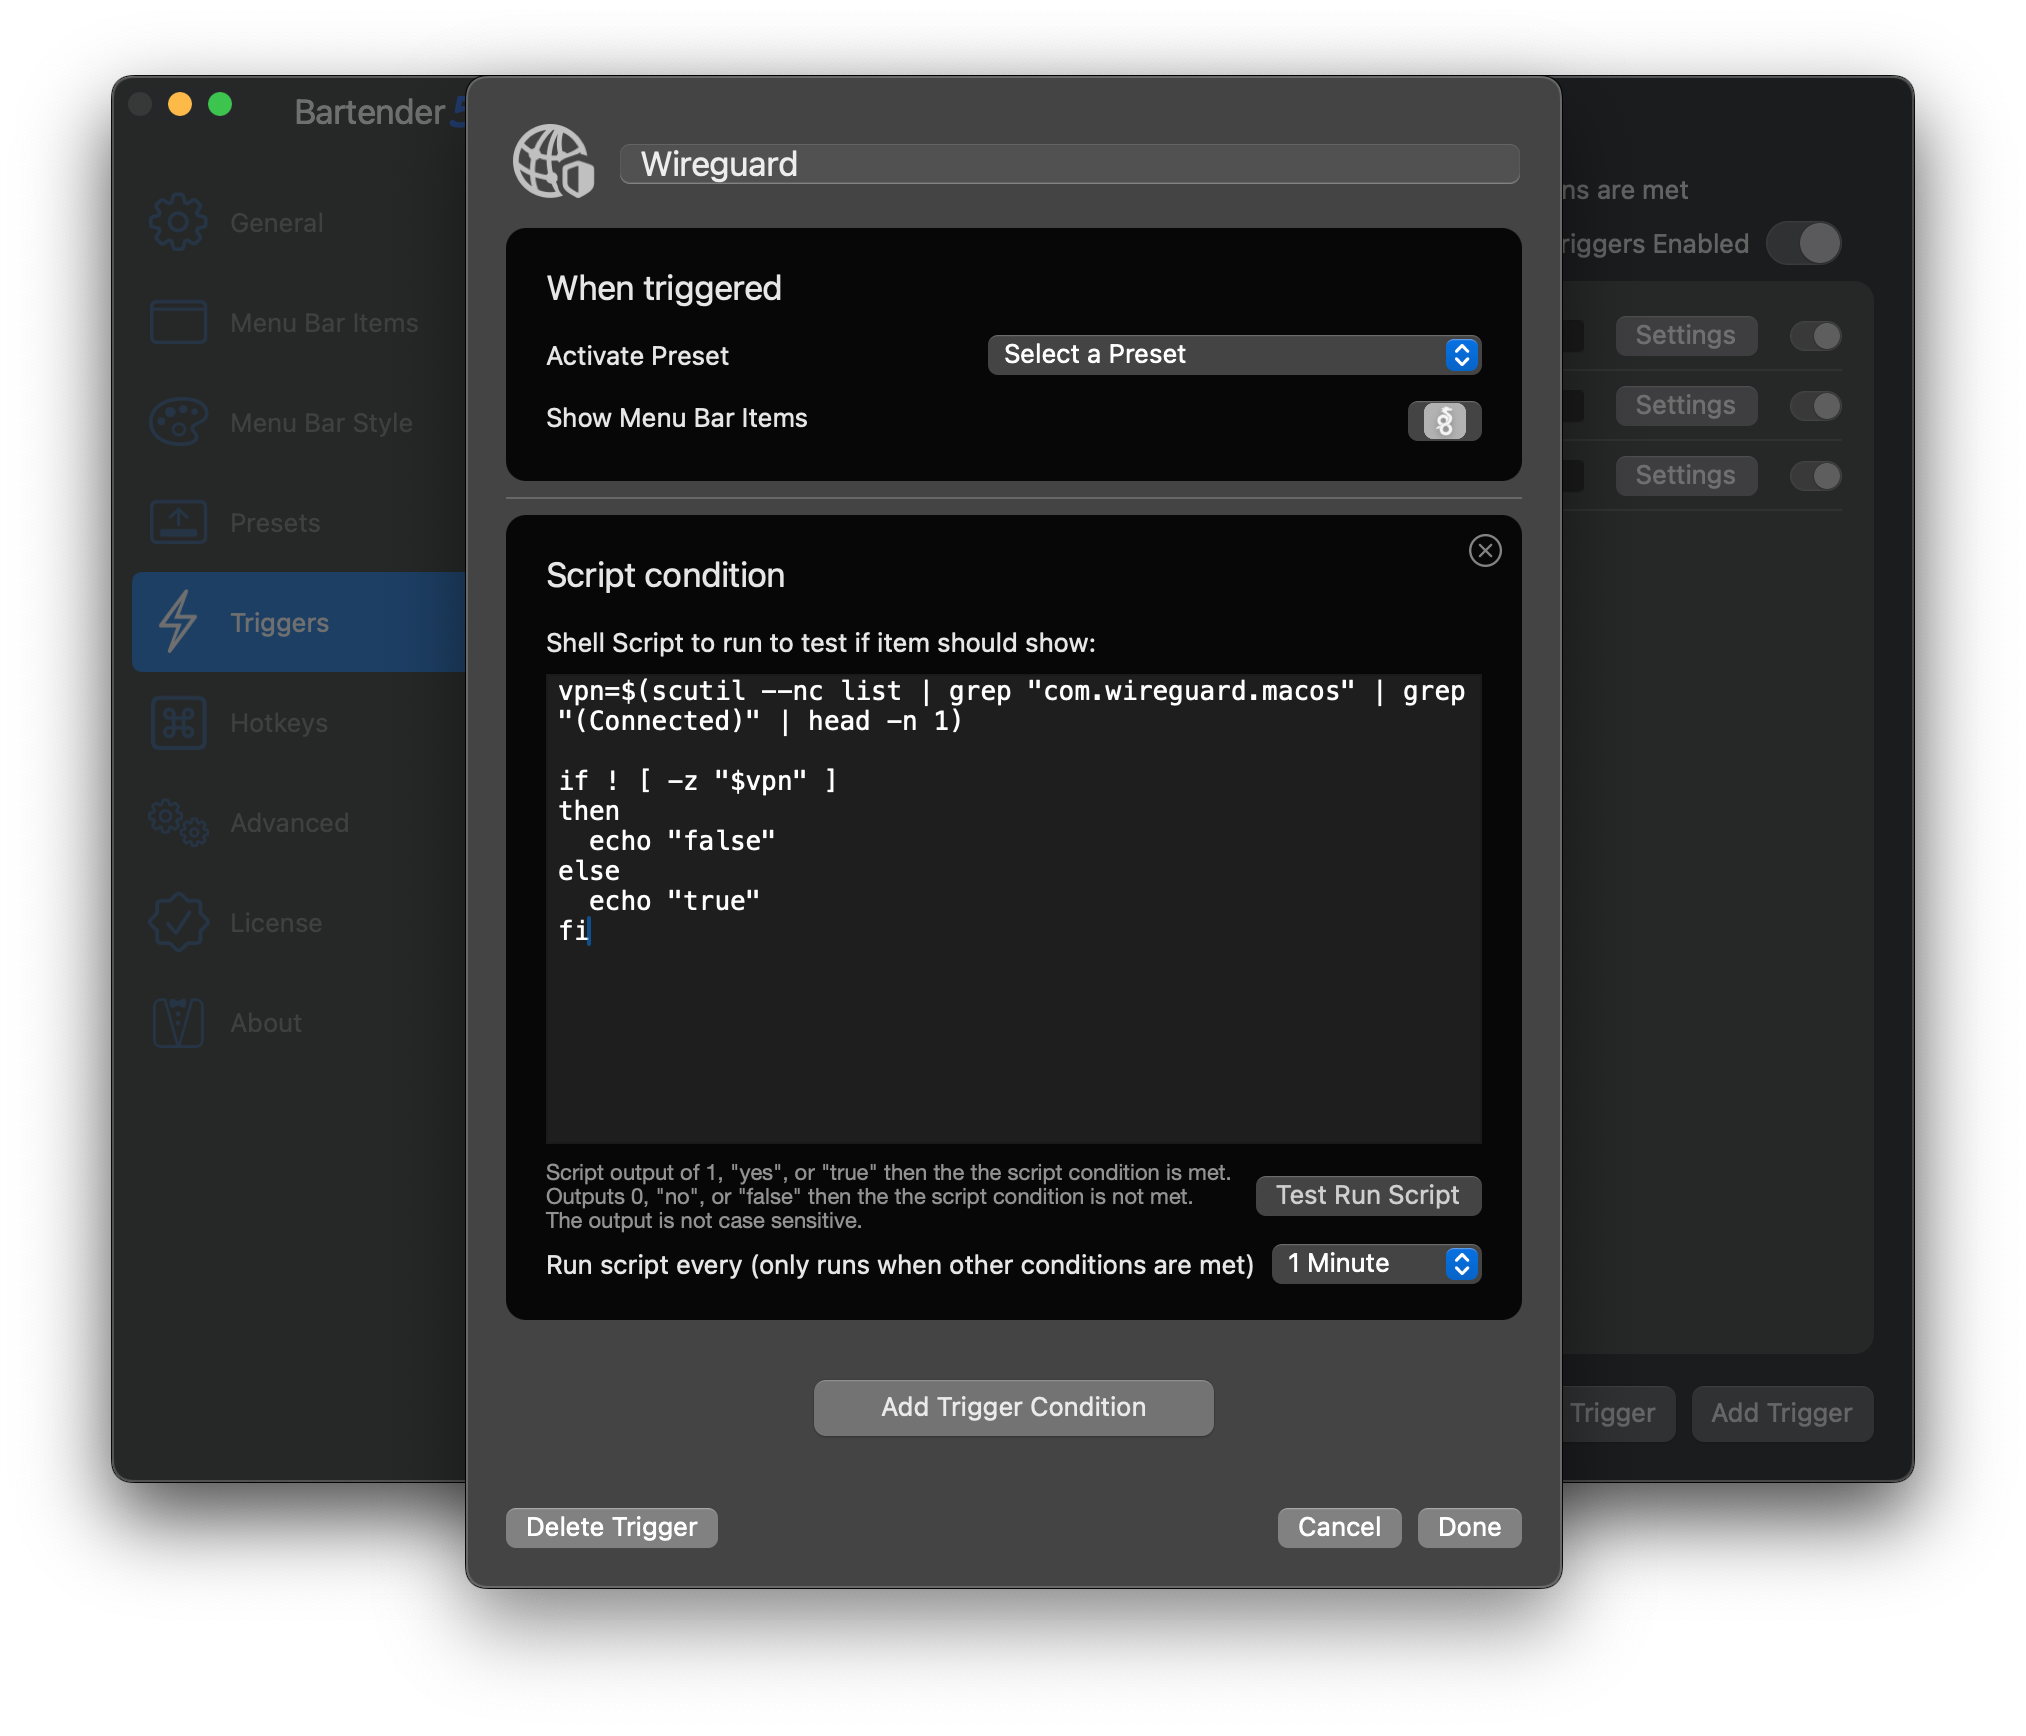Open the Advanced sidebar section

coord(298,822)
